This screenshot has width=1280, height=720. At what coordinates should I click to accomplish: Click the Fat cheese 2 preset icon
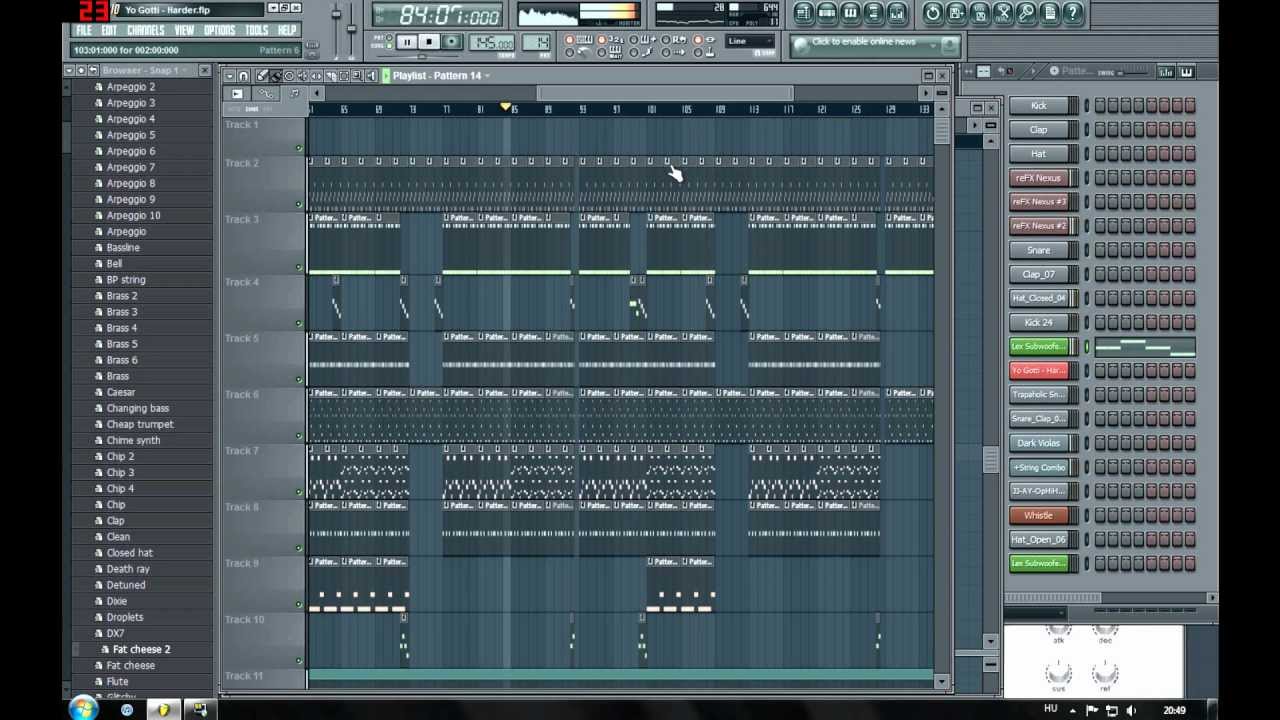tap(105, 649)
